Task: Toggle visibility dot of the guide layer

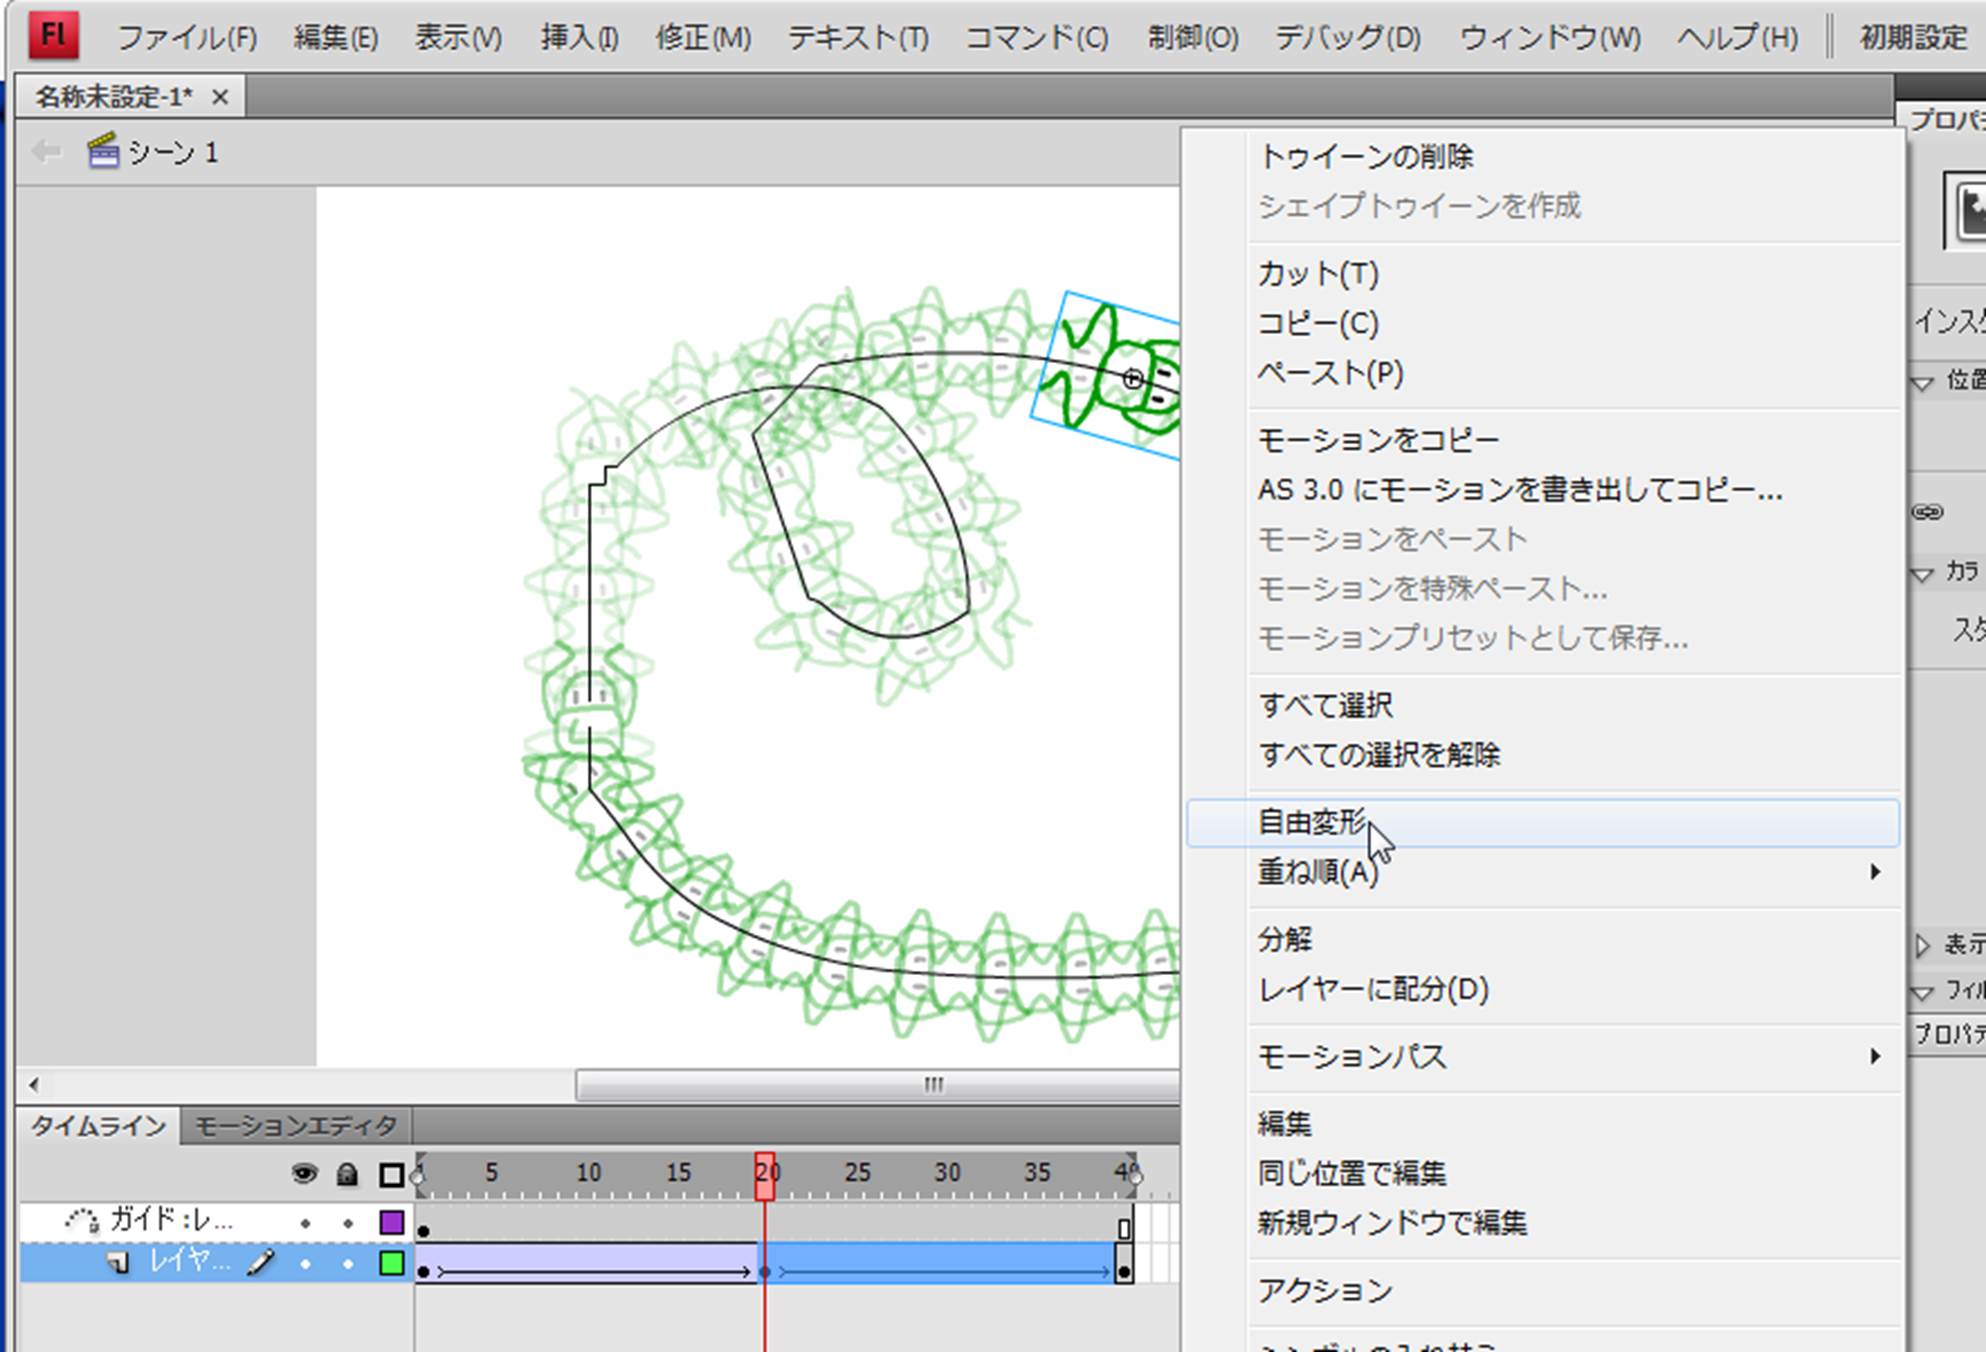Action: tap(305, 1222)
